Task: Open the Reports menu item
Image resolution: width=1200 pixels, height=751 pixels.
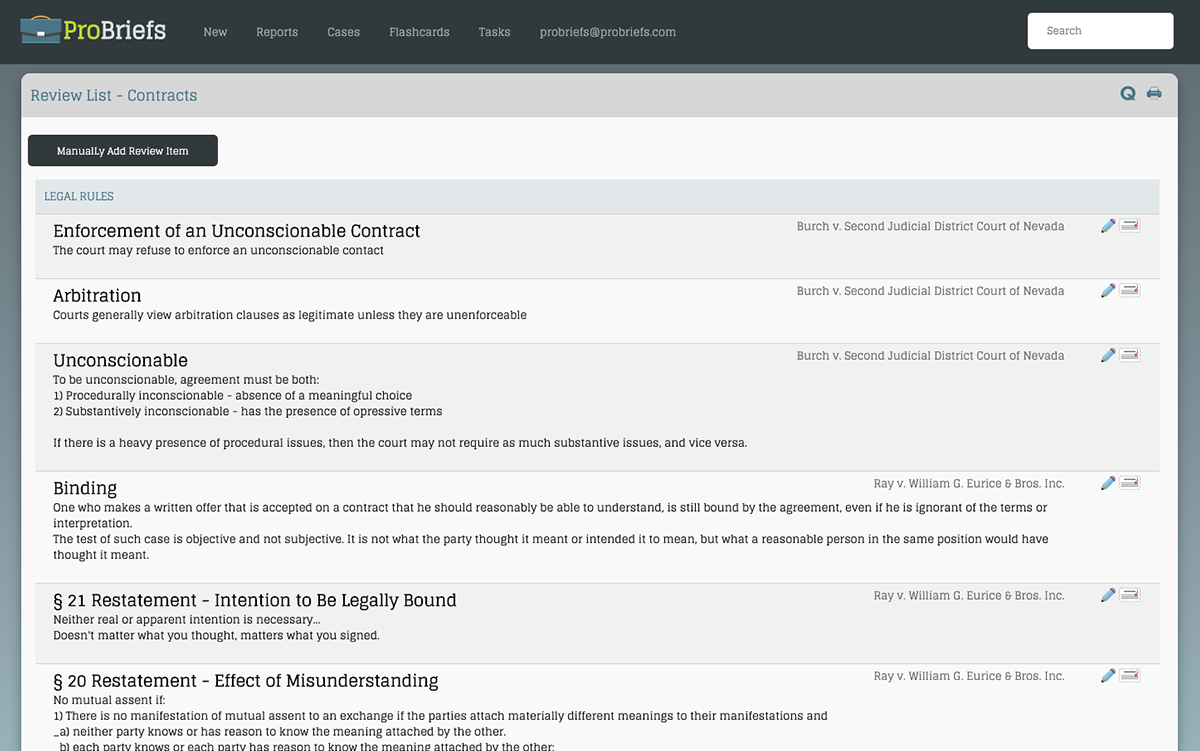Action: (277, 32)
